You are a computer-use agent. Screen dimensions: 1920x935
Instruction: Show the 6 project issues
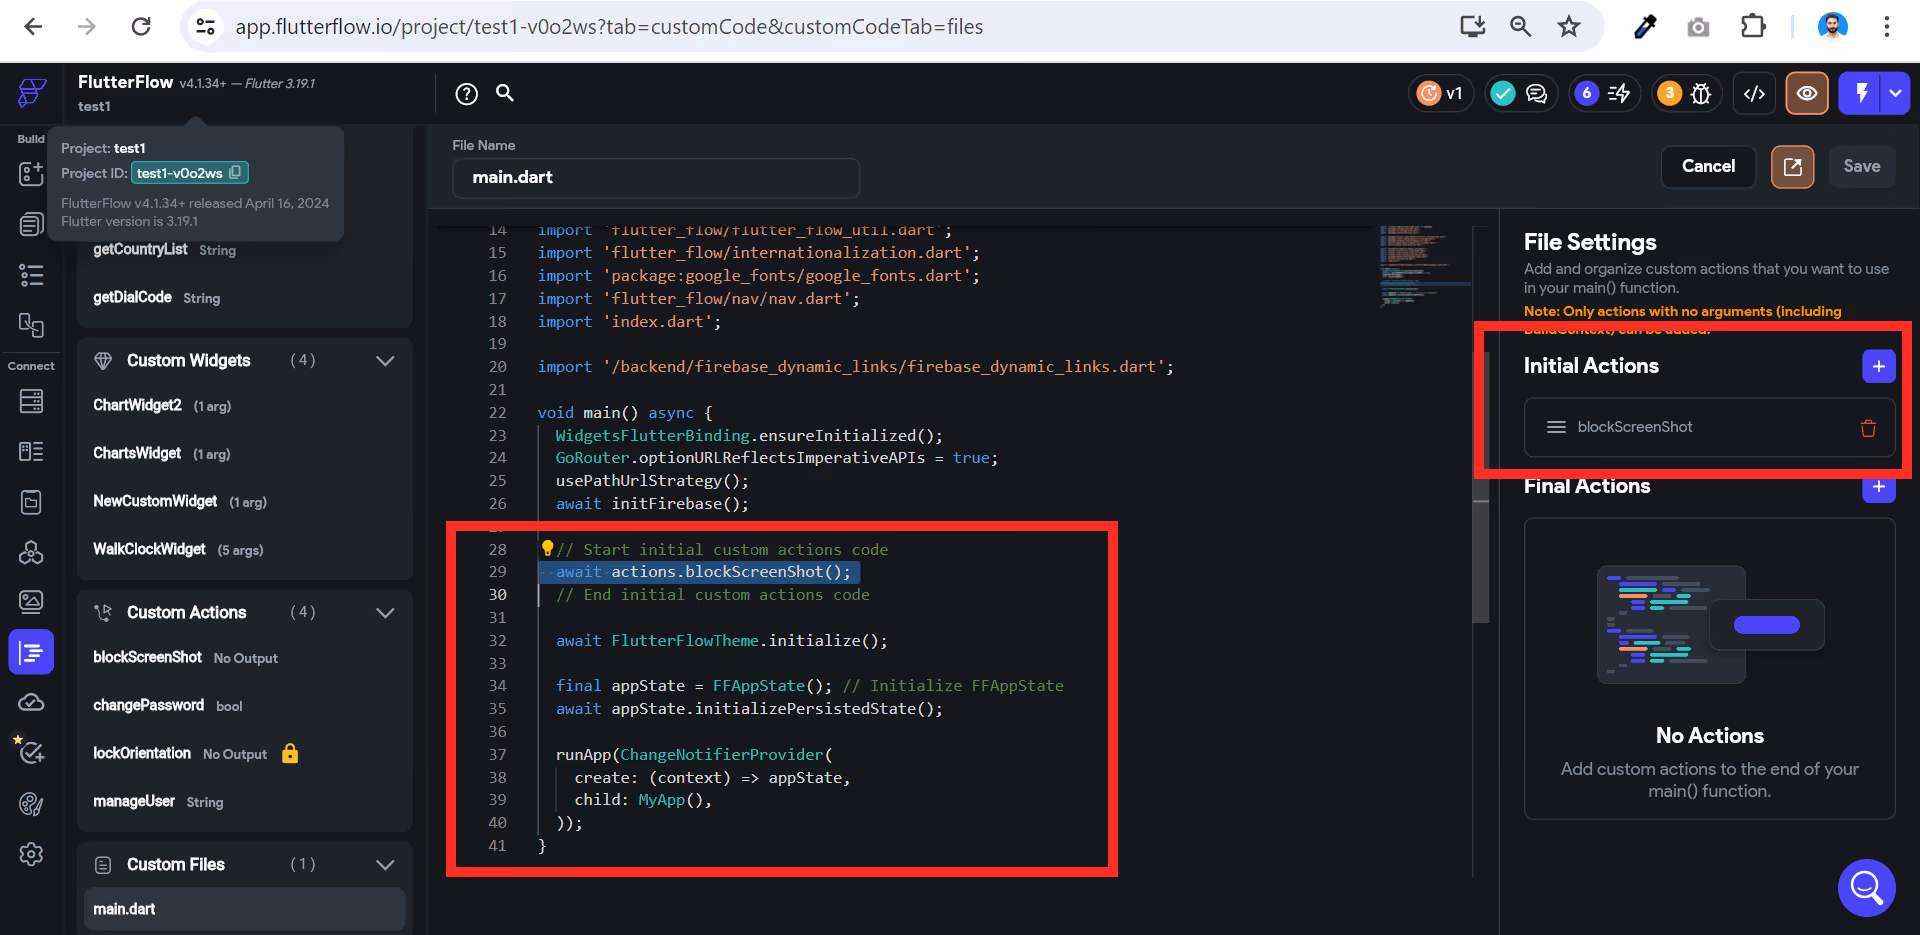1604,93
